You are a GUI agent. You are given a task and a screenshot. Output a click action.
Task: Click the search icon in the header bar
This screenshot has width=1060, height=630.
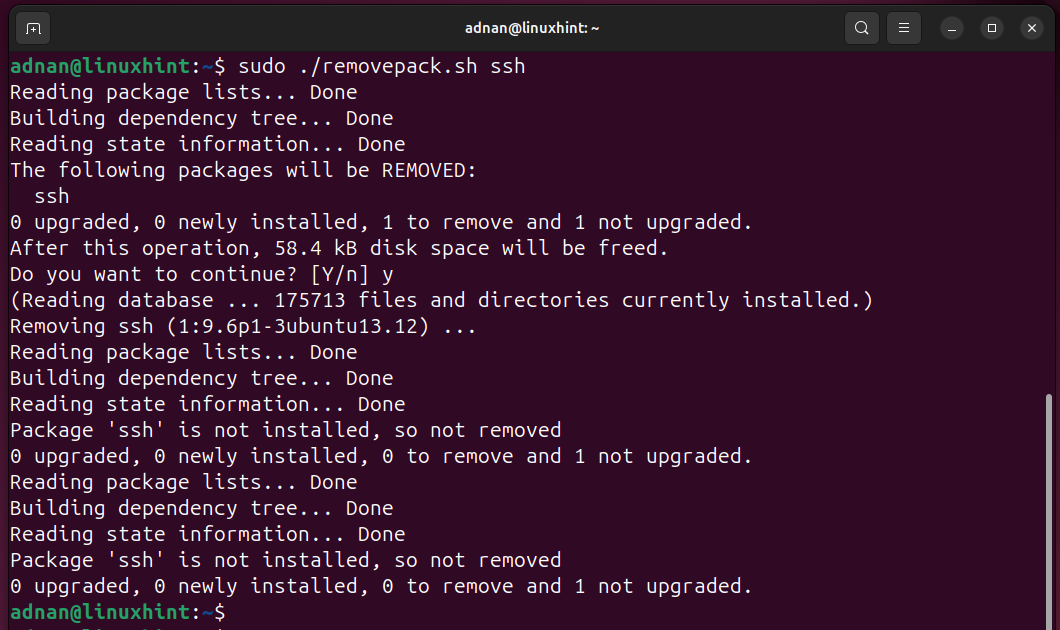point(862,28)
